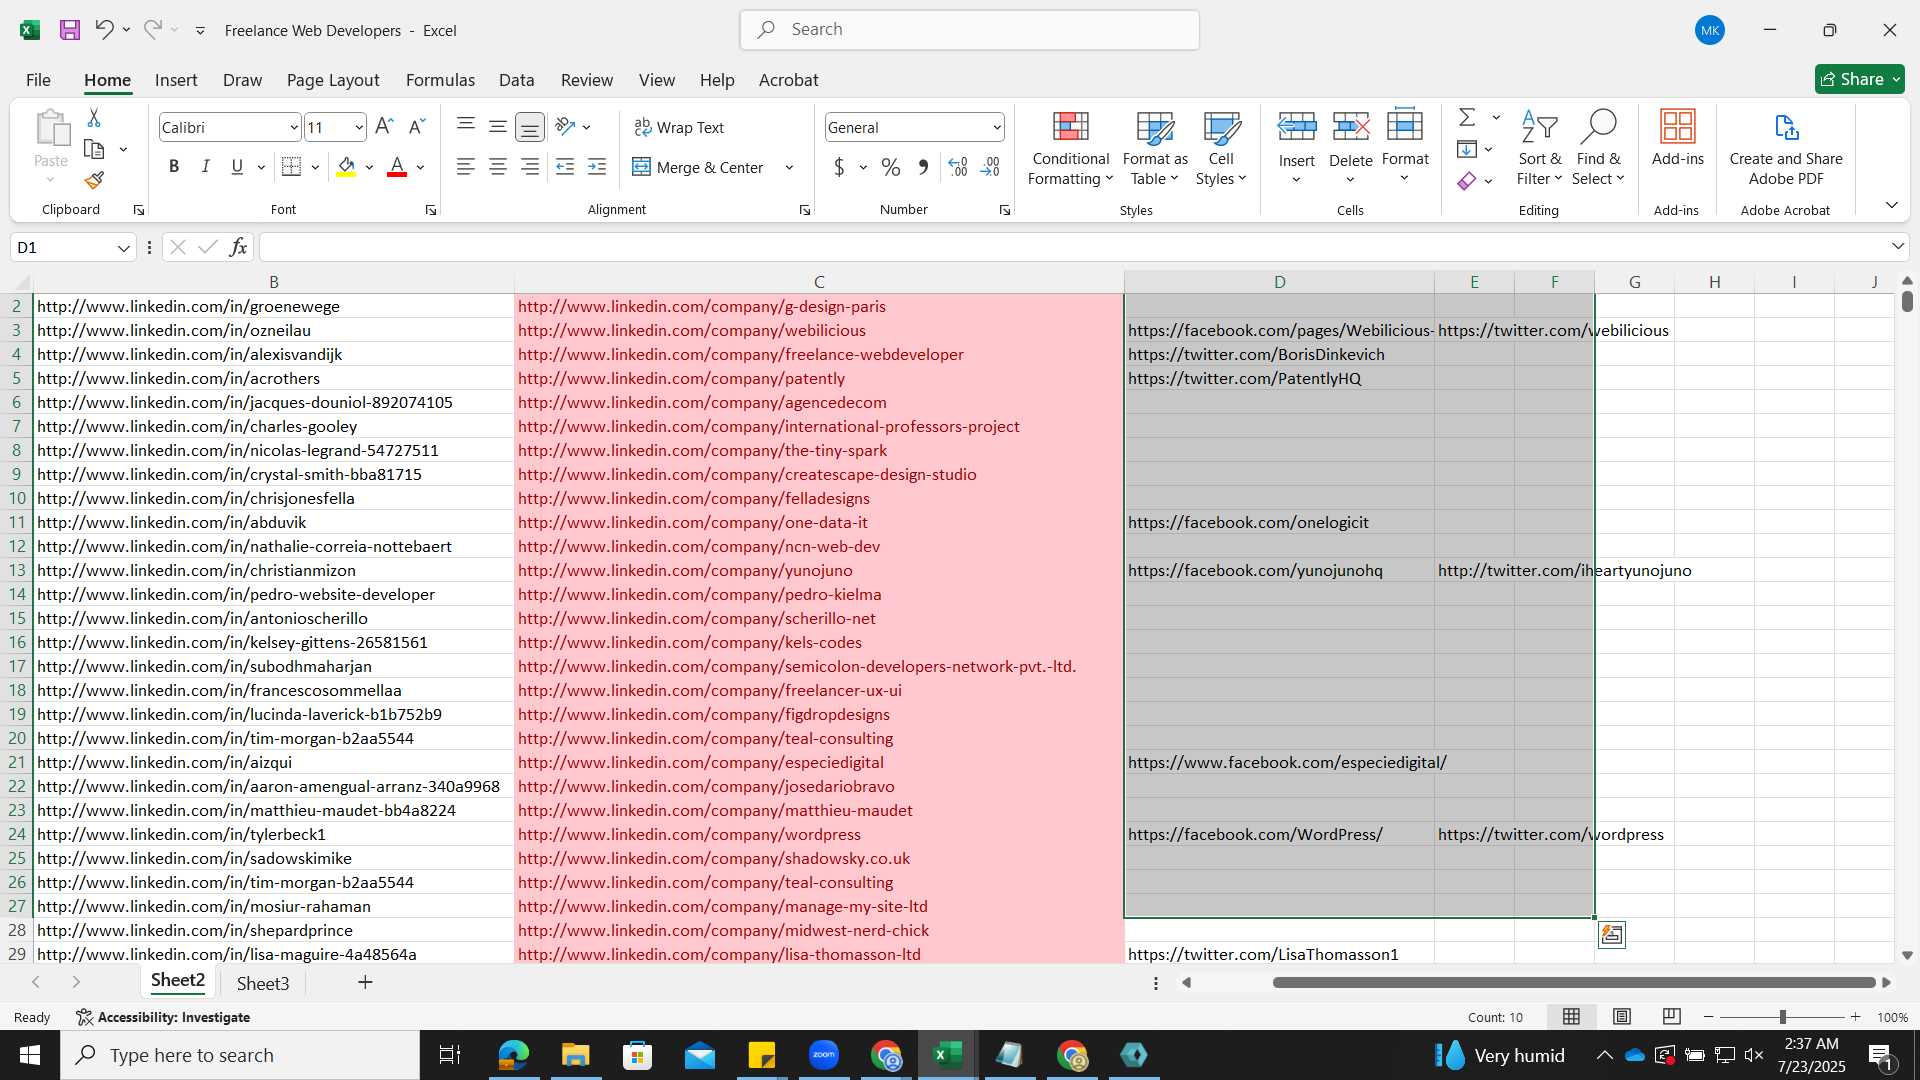This screenshot has height=1080, width=1920.
Task: Click Increase Decimal icon
Action: tap(958, 167)
